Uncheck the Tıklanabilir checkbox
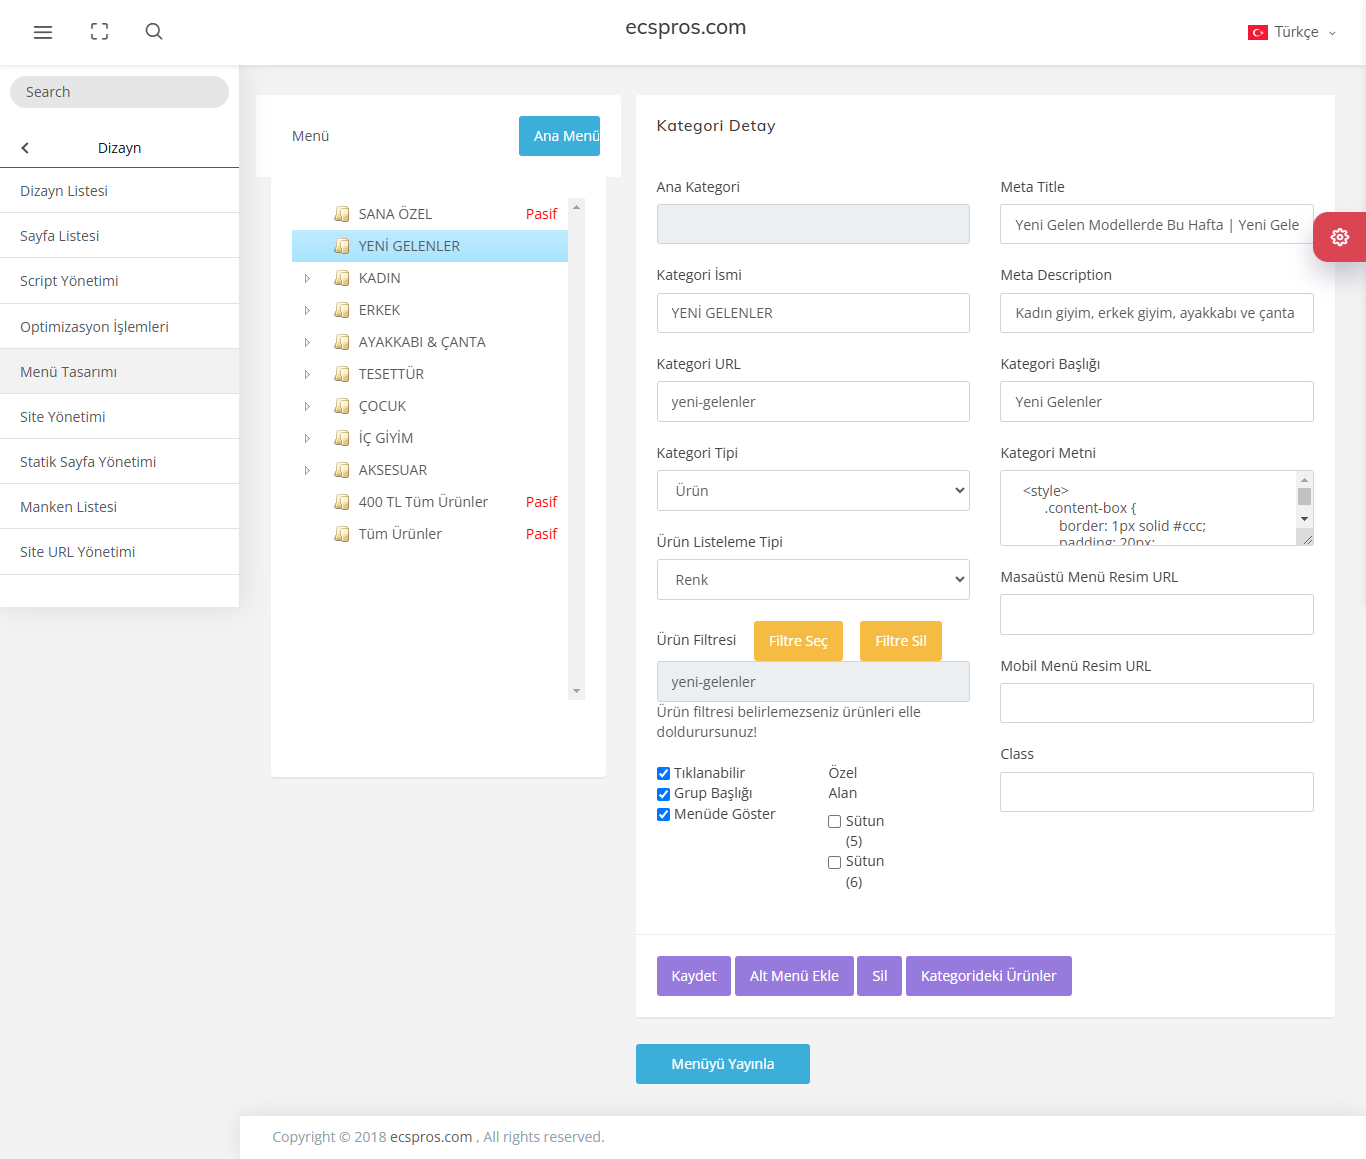1366x1159 pixels. [663, 773]
